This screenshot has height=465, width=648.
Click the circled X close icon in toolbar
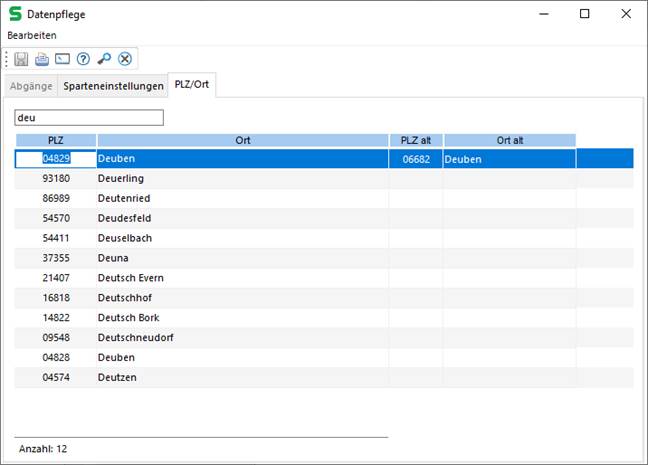click(125, 59)
